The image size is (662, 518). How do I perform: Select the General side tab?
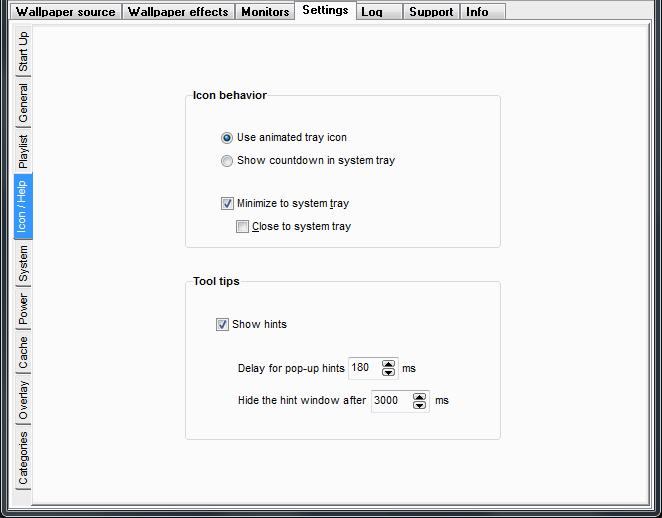pos(23,103)
